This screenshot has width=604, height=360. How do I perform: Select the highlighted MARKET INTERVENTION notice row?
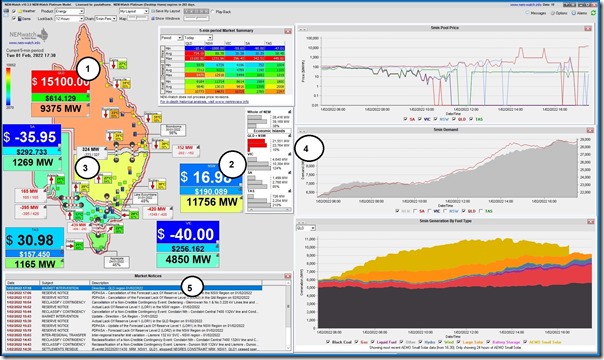134,288
